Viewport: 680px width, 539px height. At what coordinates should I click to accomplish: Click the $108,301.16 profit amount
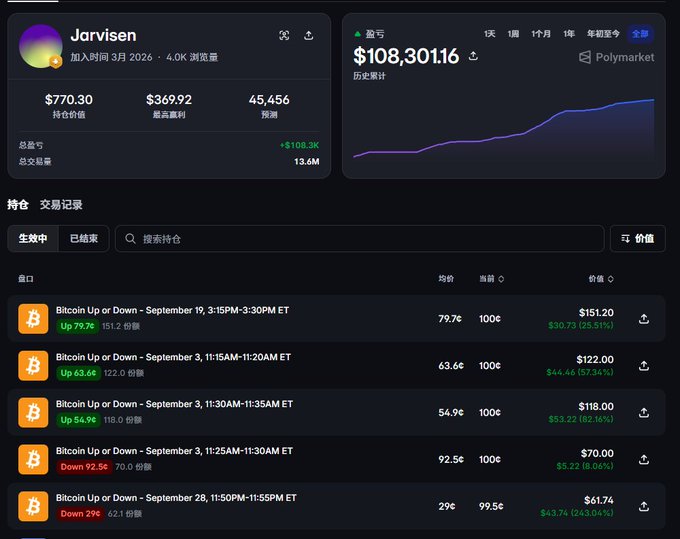(406, 56)
